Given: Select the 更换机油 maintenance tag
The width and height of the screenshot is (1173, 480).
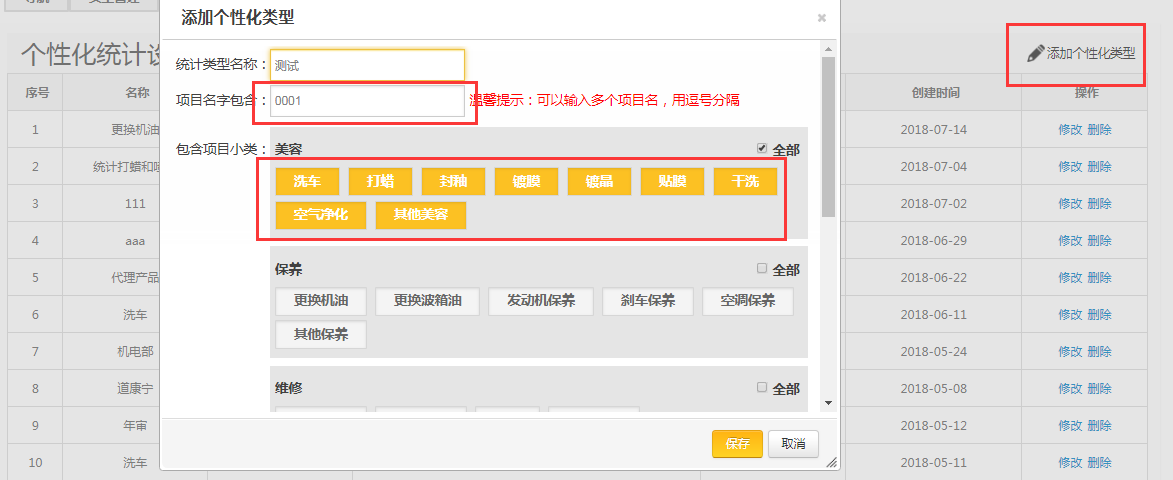Looking at the screenshot, I should 320,301.
